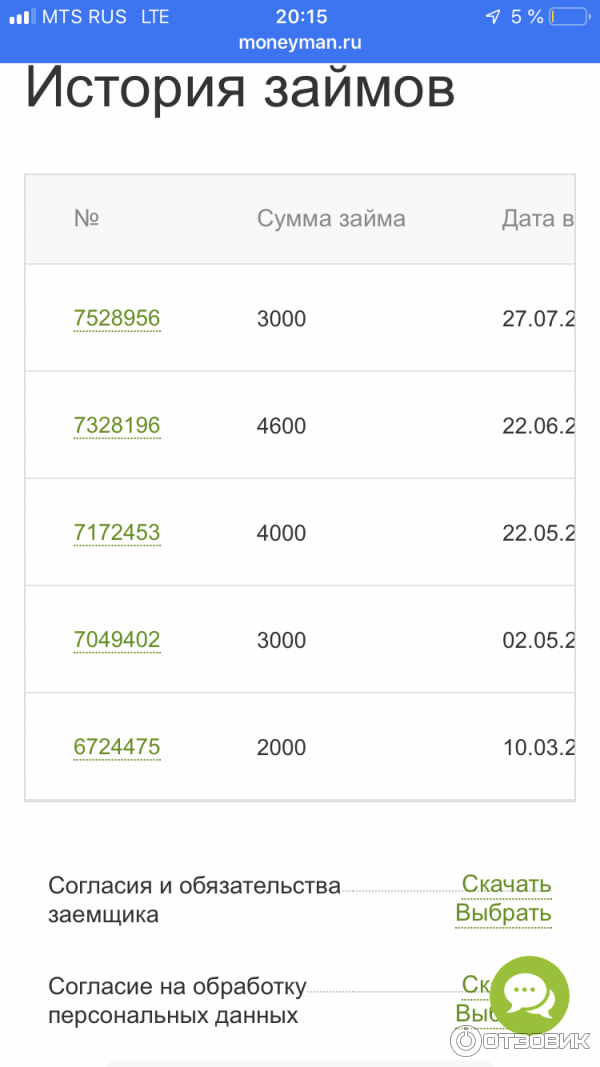Tap the Сумма займа column header
Screen dimensions: 600x1067
point(331,219)
